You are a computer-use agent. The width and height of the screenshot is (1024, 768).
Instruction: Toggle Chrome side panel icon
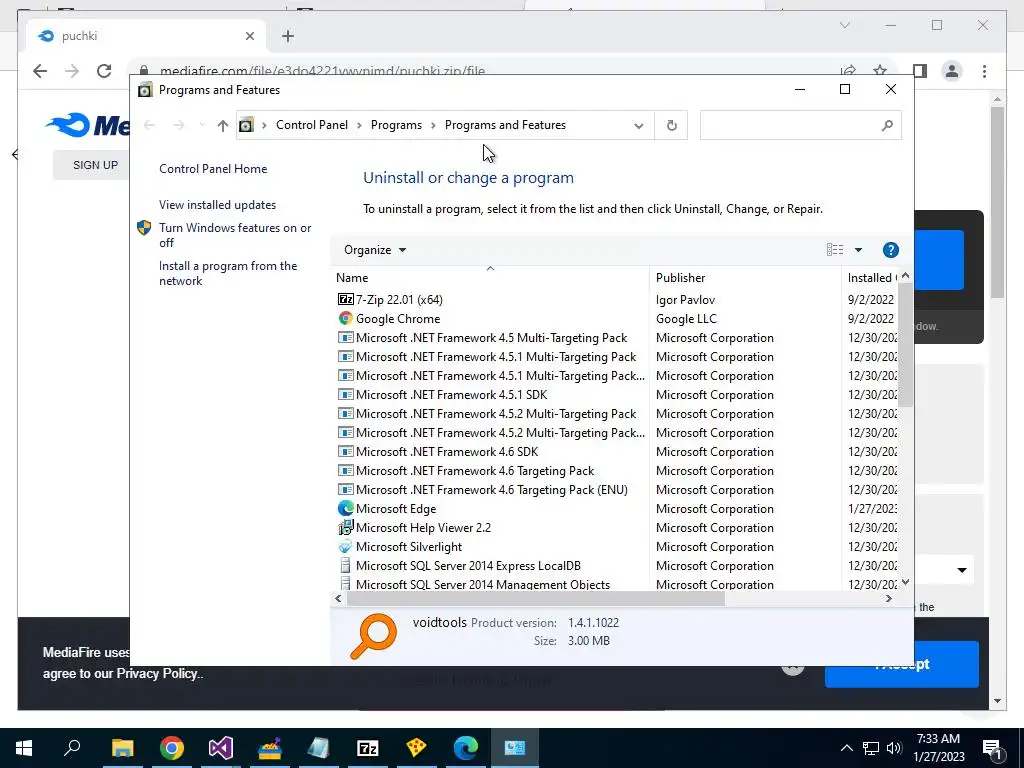point(920,71)
